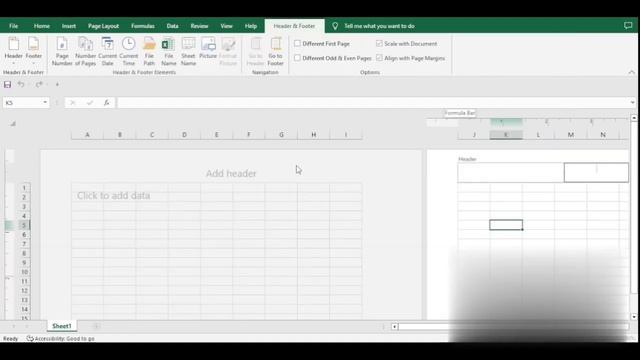640x360 pixels.
Task: Collapse the ribbon with the caret
Action: (x=631, y=72)
